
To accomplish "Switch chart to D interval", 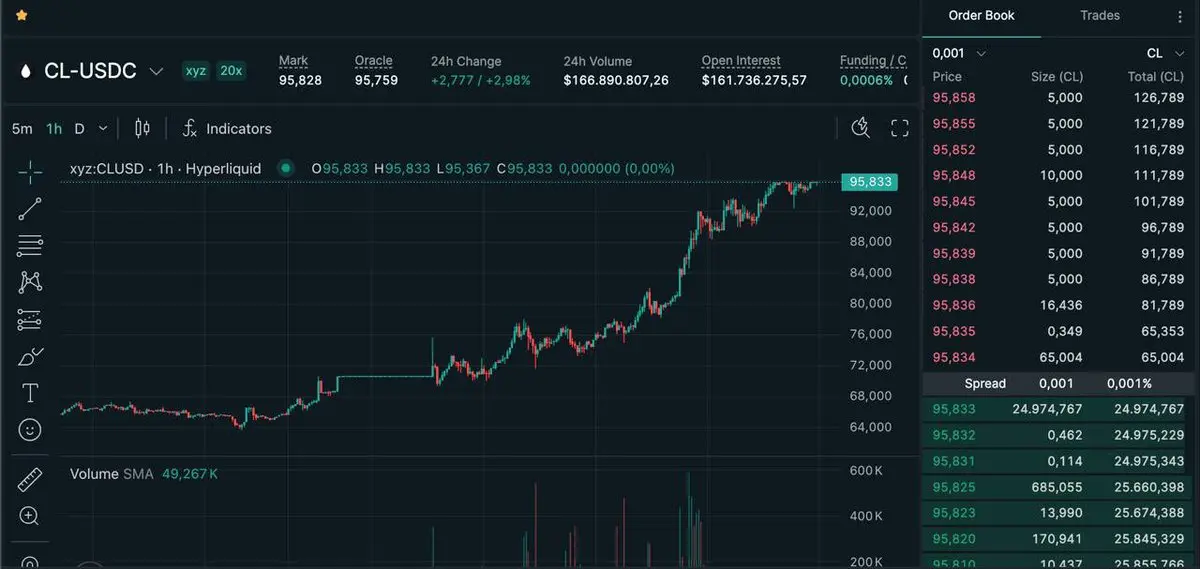I will pyautogui.click(x=79, y=128).
